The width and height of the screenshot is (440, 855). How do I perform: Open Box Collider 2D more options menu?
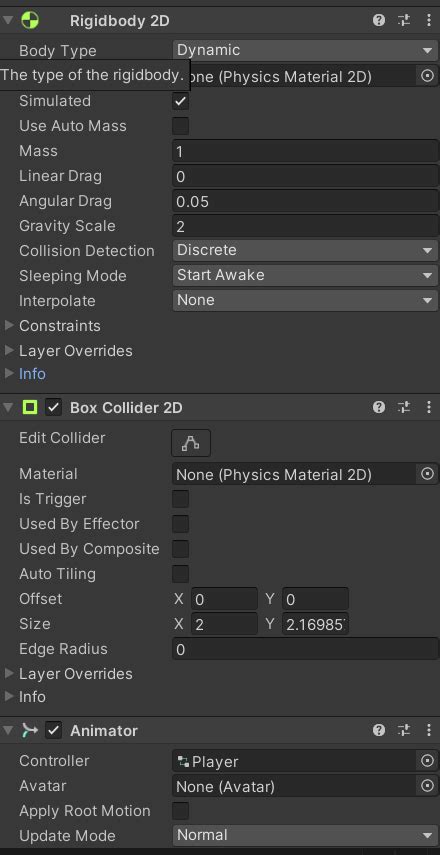pyautogui.click(x=429, y=407)
